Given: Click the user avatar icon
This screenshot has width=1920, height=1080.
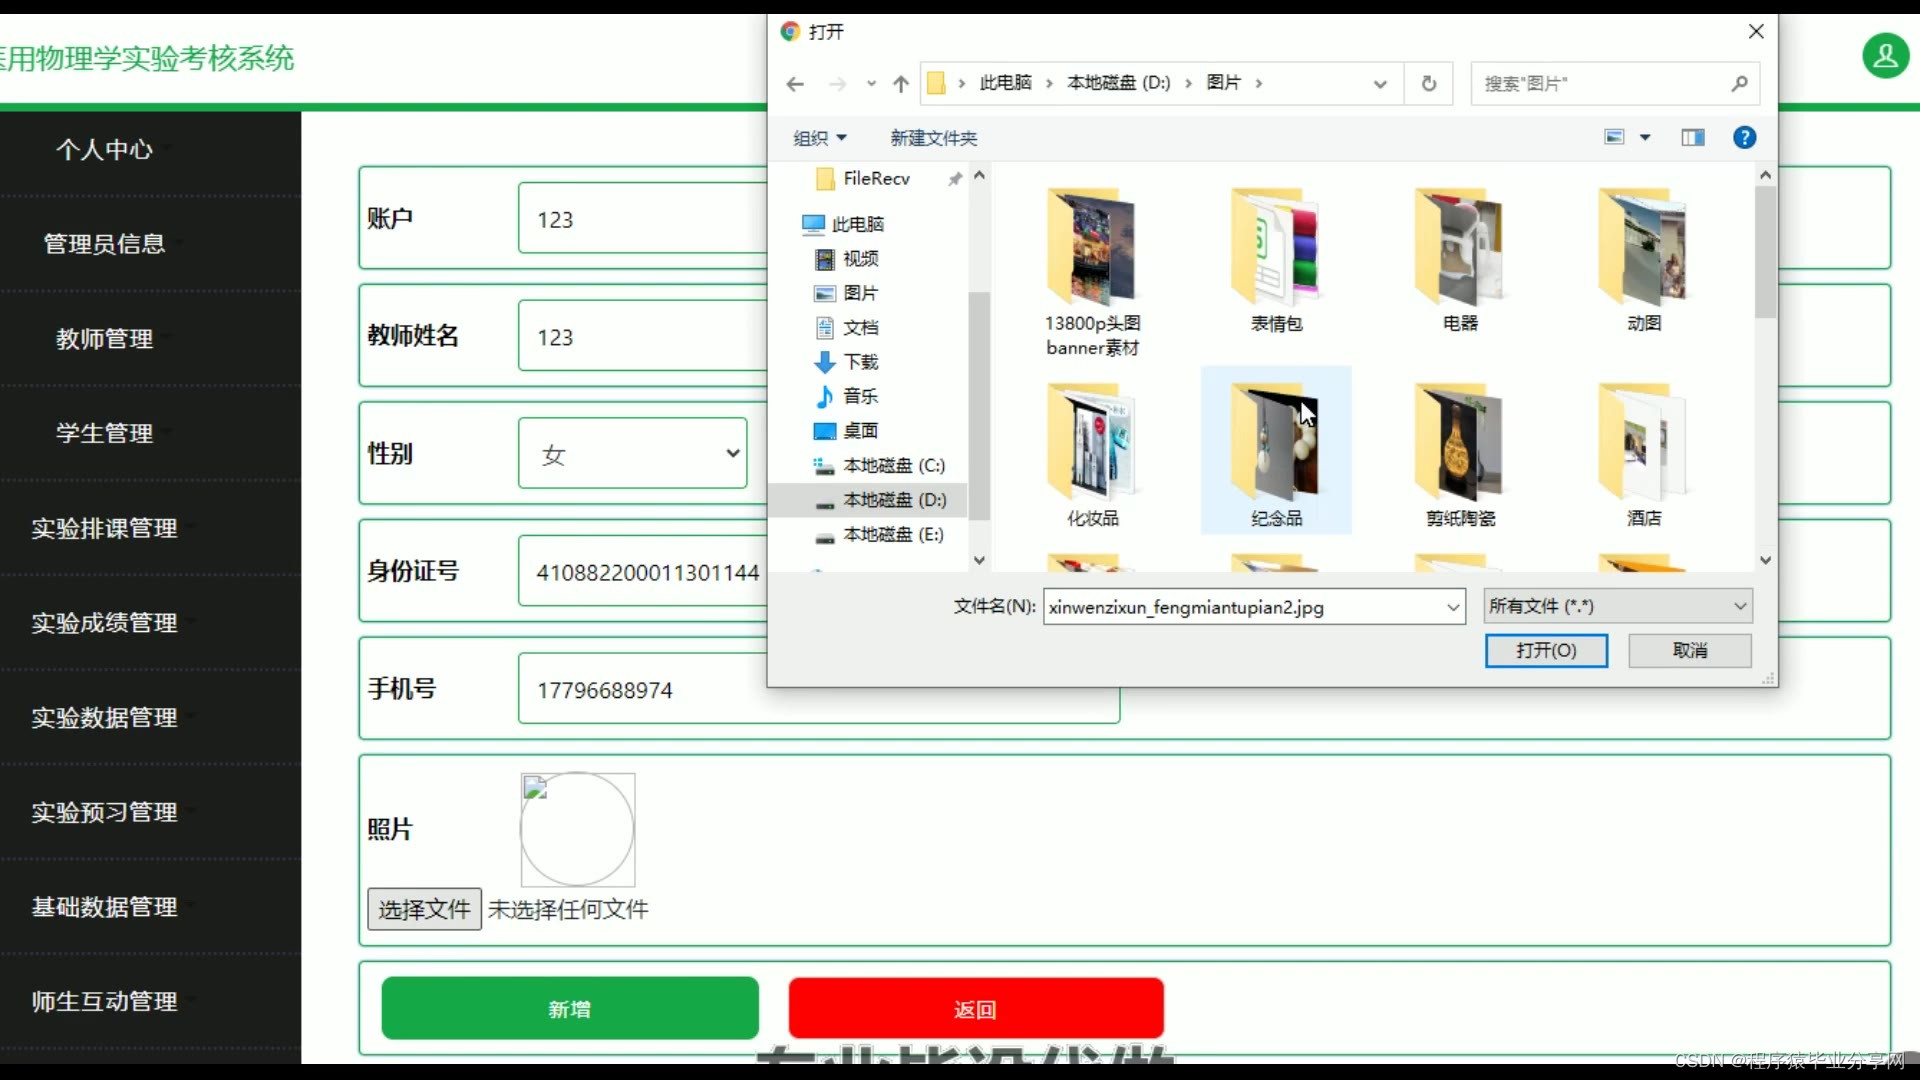Looking at the screenshot, I should [1885, 56].
